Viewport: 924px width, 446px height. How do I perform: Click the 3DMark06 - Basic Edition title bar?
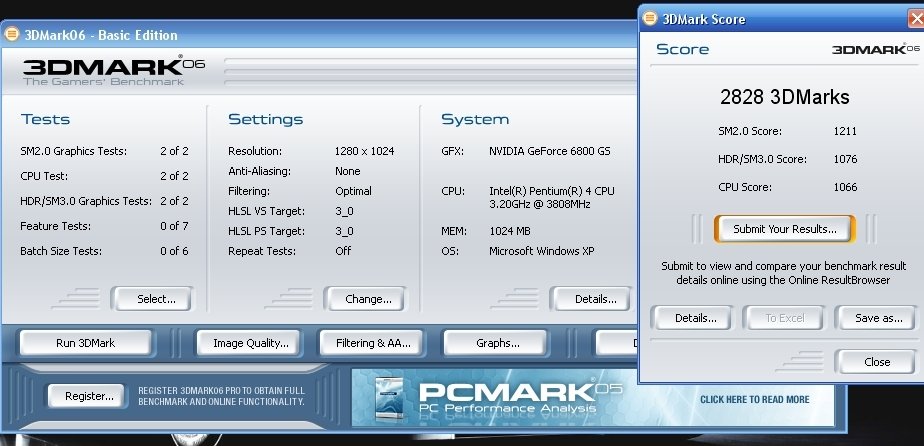tap(318, 35)
